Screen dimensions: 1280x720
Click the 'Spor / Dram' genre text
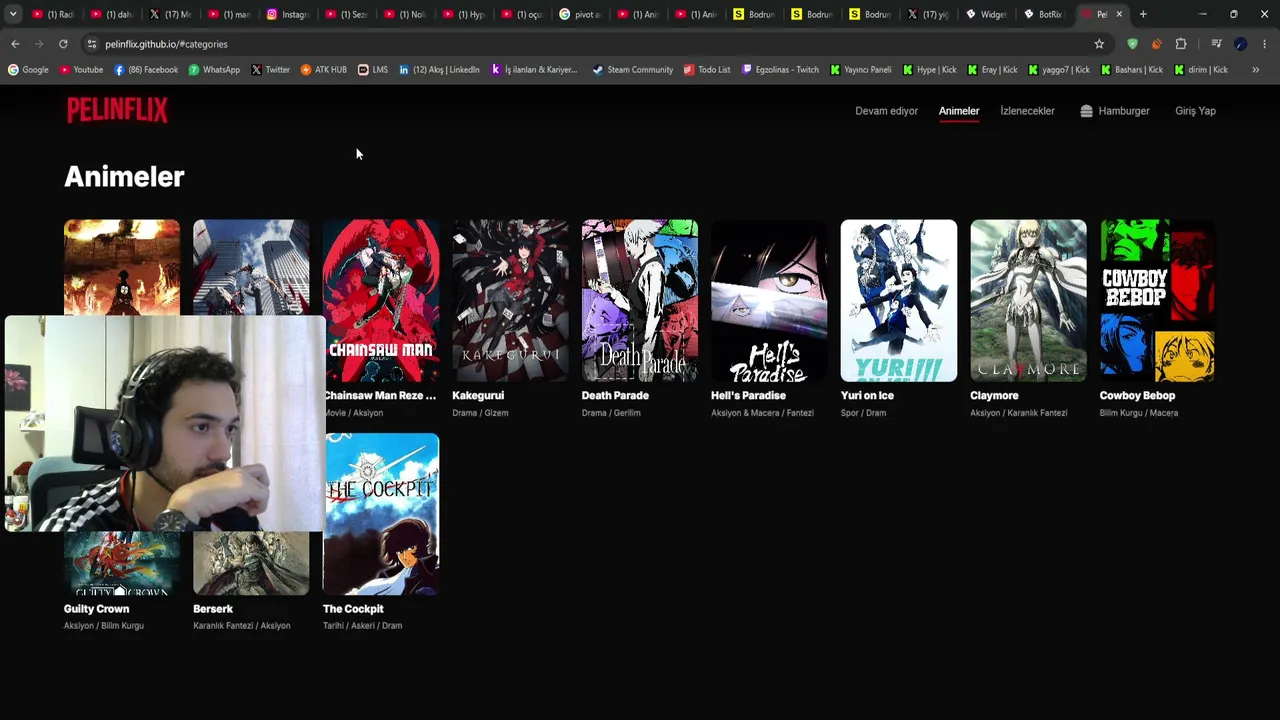[x=864, y=413]
